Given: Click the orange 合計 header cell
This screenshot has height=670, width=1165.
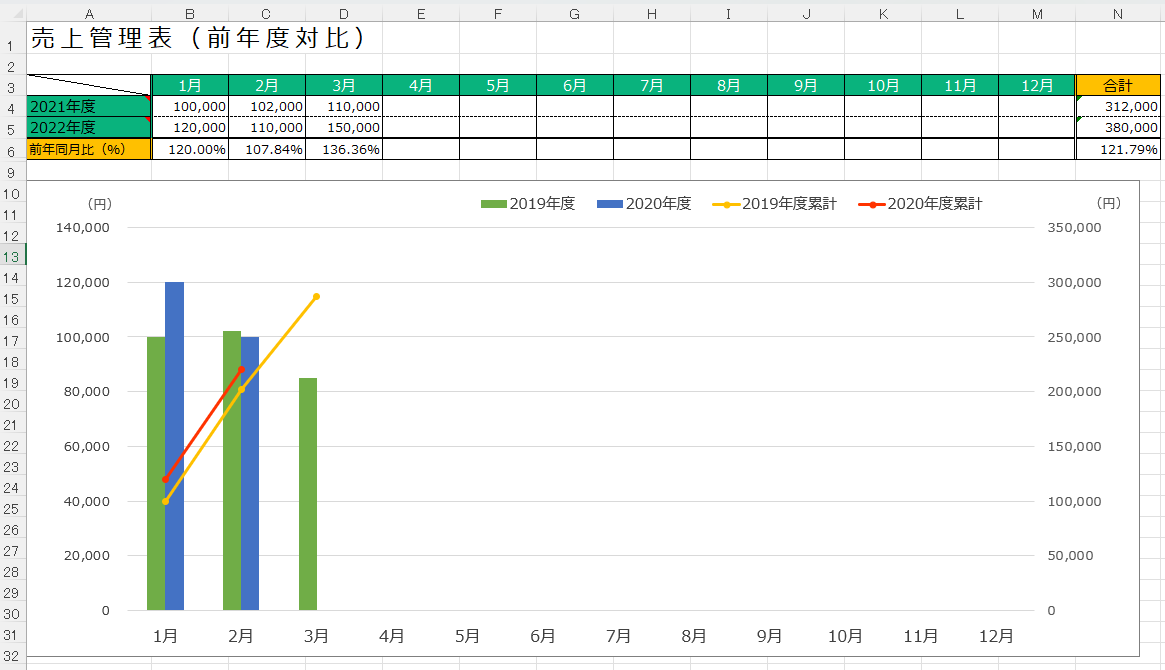Looking at the screenshot, I should pyautogui.click(x=1117, y=86).
